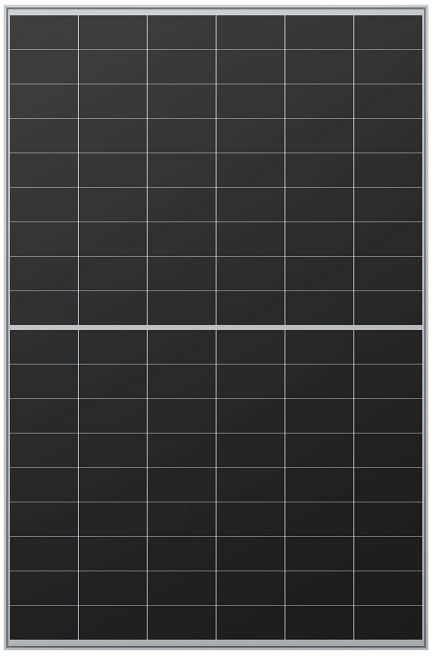434x658 pixels.
Task: Select the third cell in top row
Action: point(182,32)
